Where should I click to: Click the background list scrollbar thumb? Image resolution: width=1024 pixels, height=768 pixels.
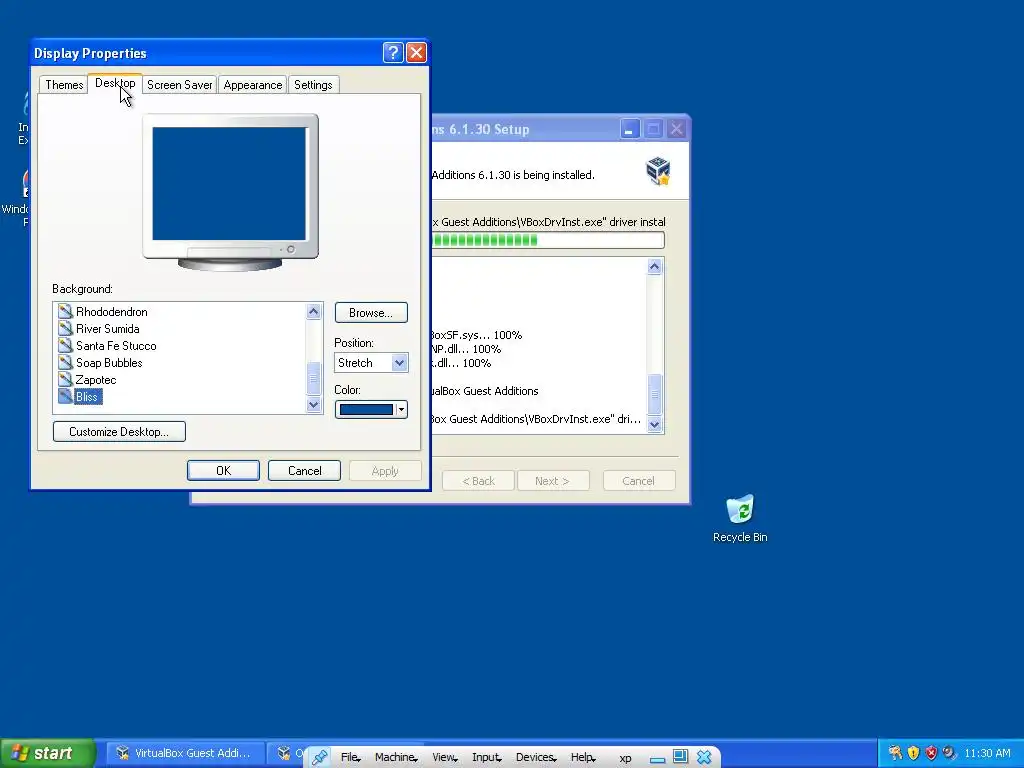point(313,379)
